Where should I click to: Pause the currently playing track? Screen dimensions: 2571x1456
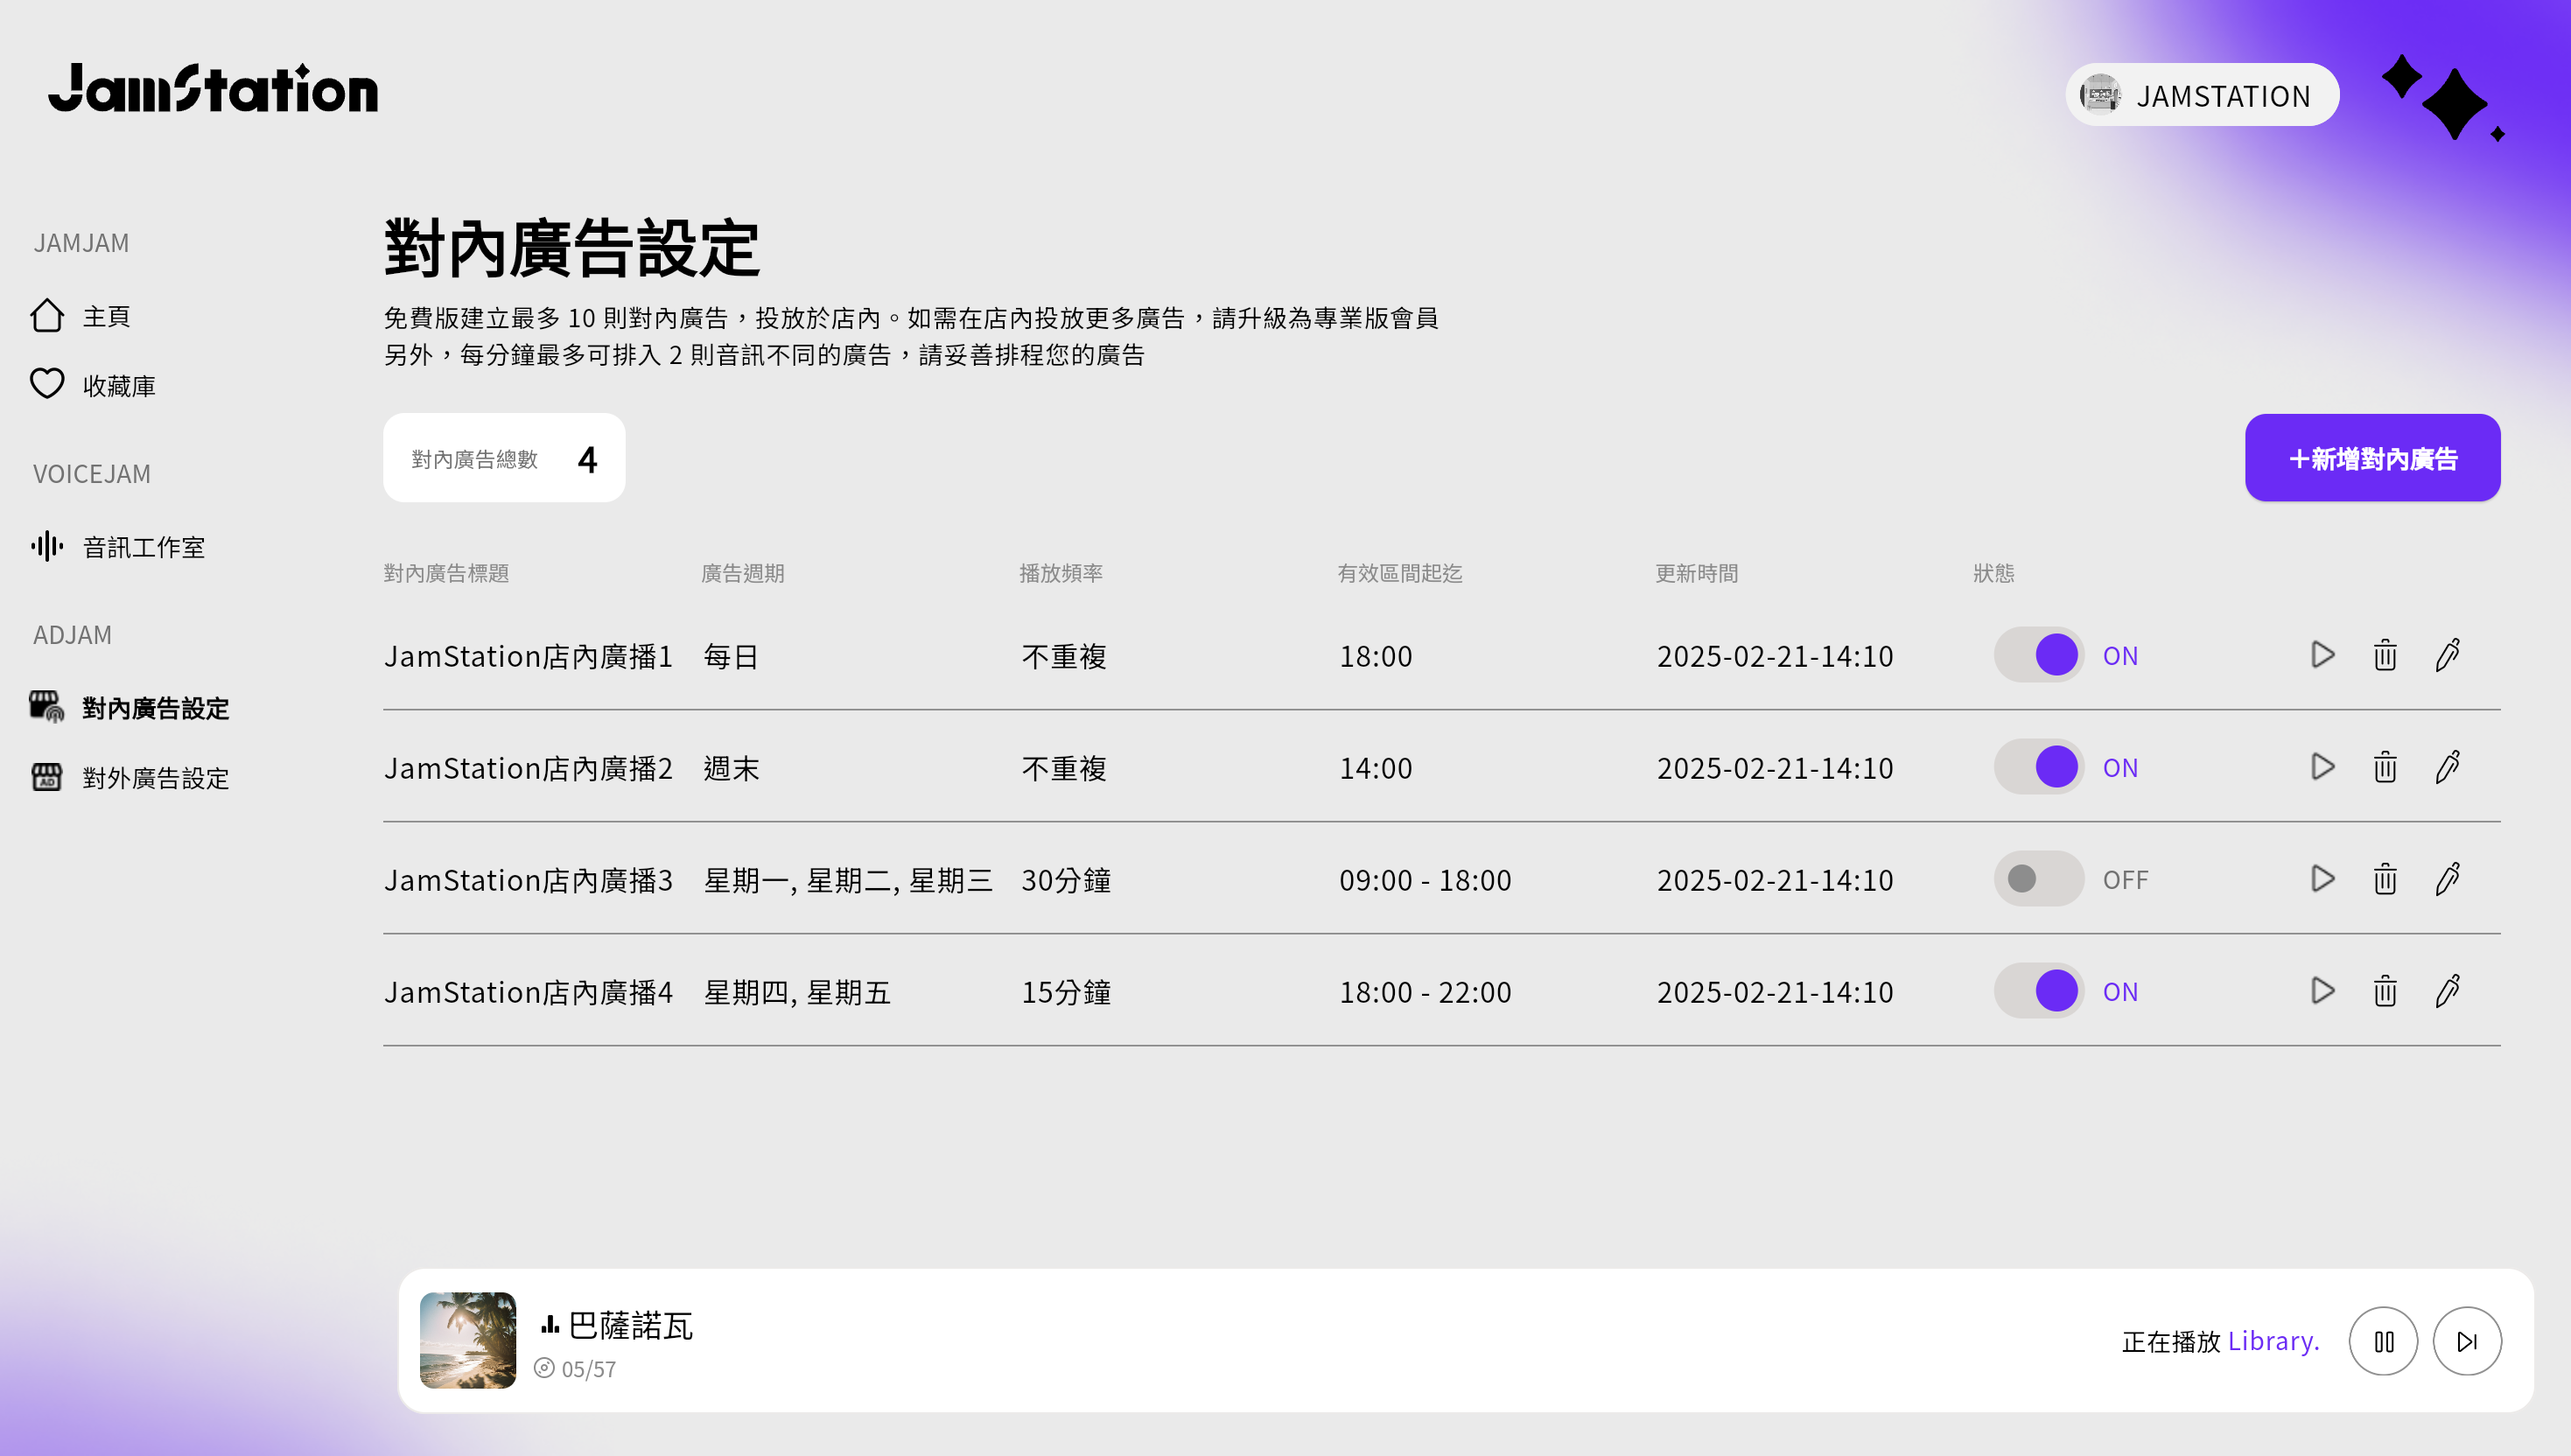[x=2383, y=1341]
